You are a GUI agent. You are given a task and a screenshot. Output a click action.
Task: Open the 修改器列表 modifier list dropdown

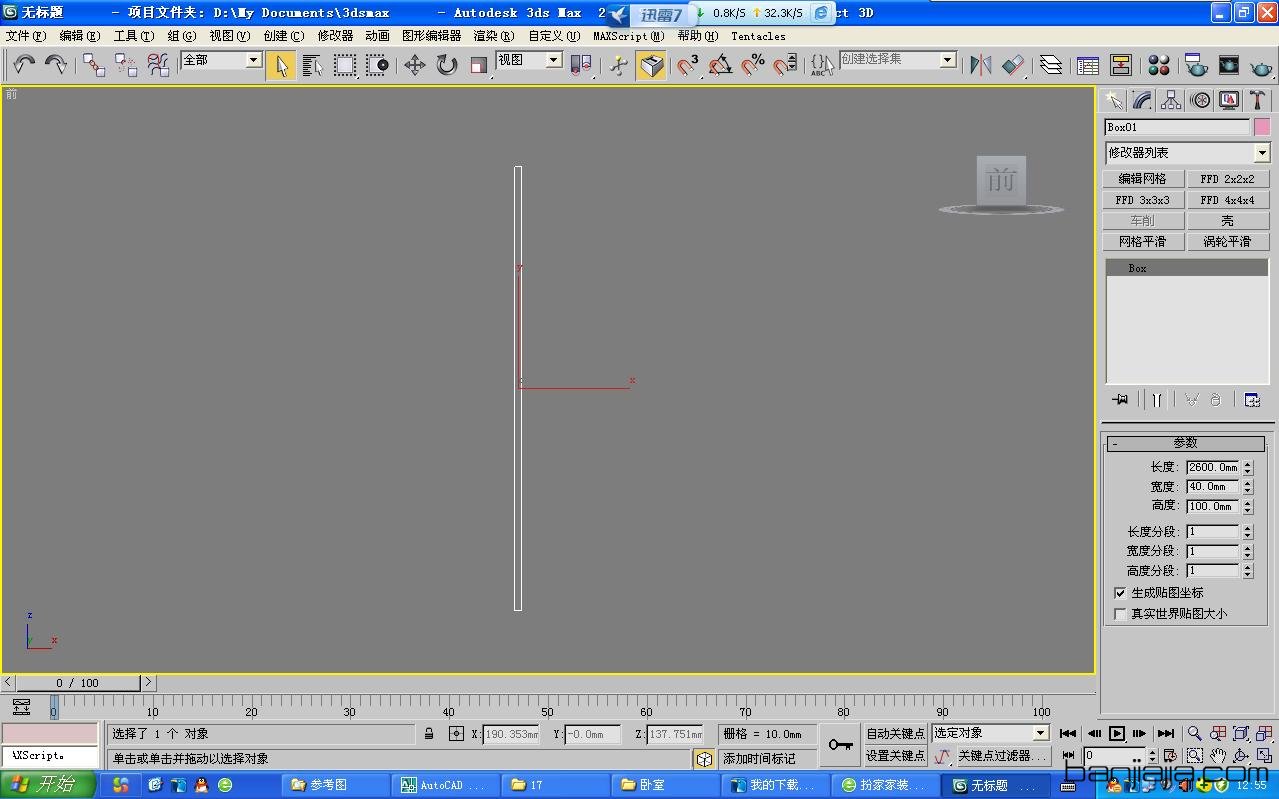[x=1188, y=153]
